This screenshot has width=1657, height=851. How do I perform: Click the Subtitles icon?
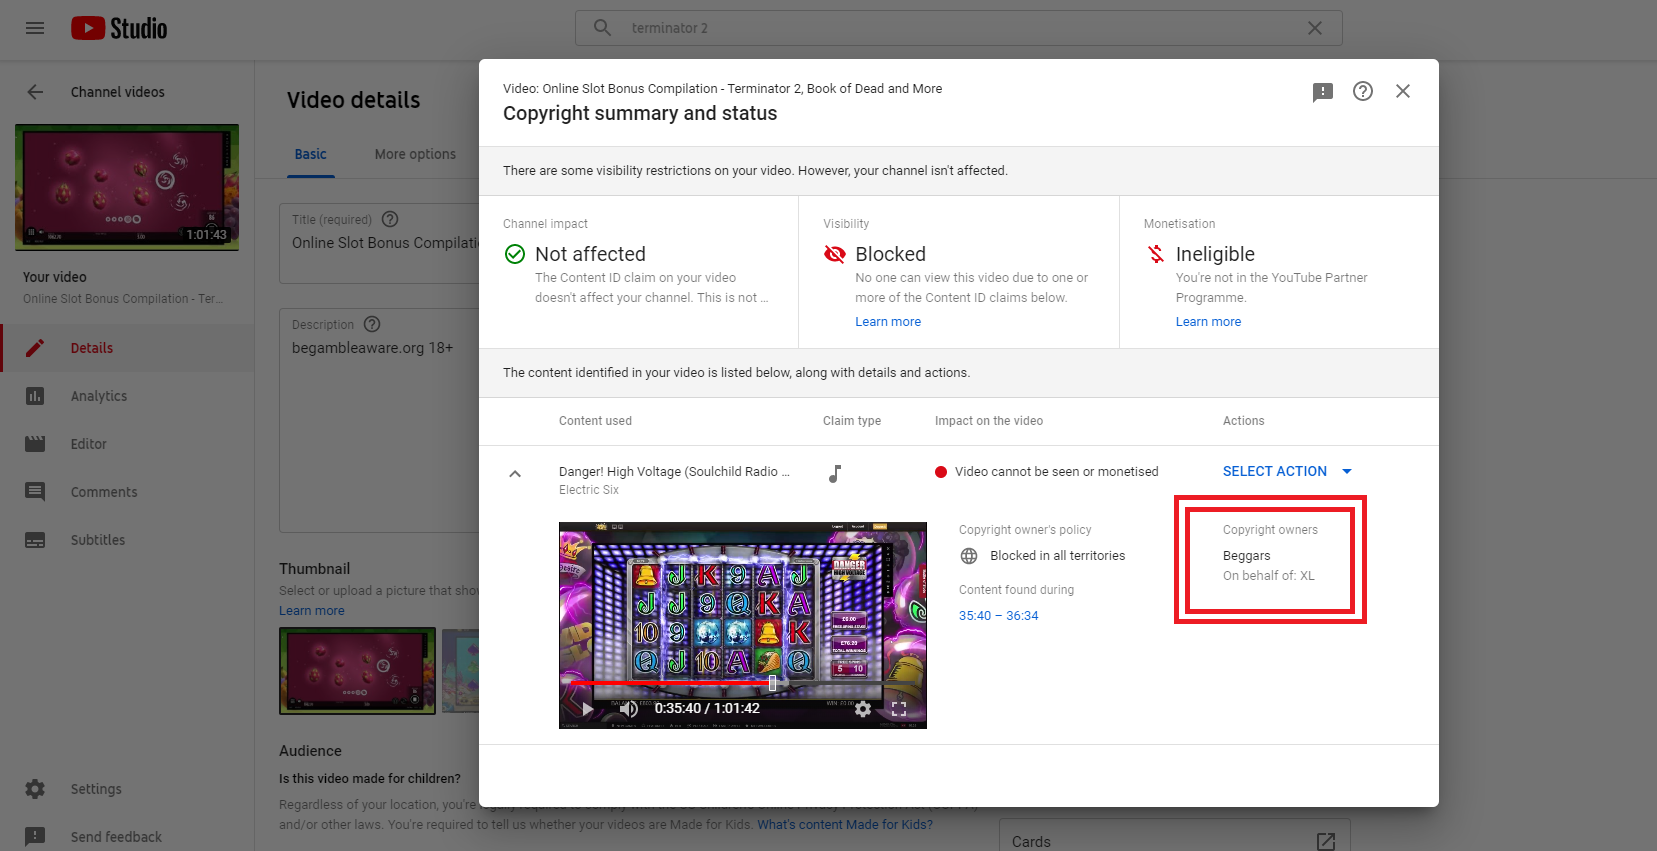35,540
